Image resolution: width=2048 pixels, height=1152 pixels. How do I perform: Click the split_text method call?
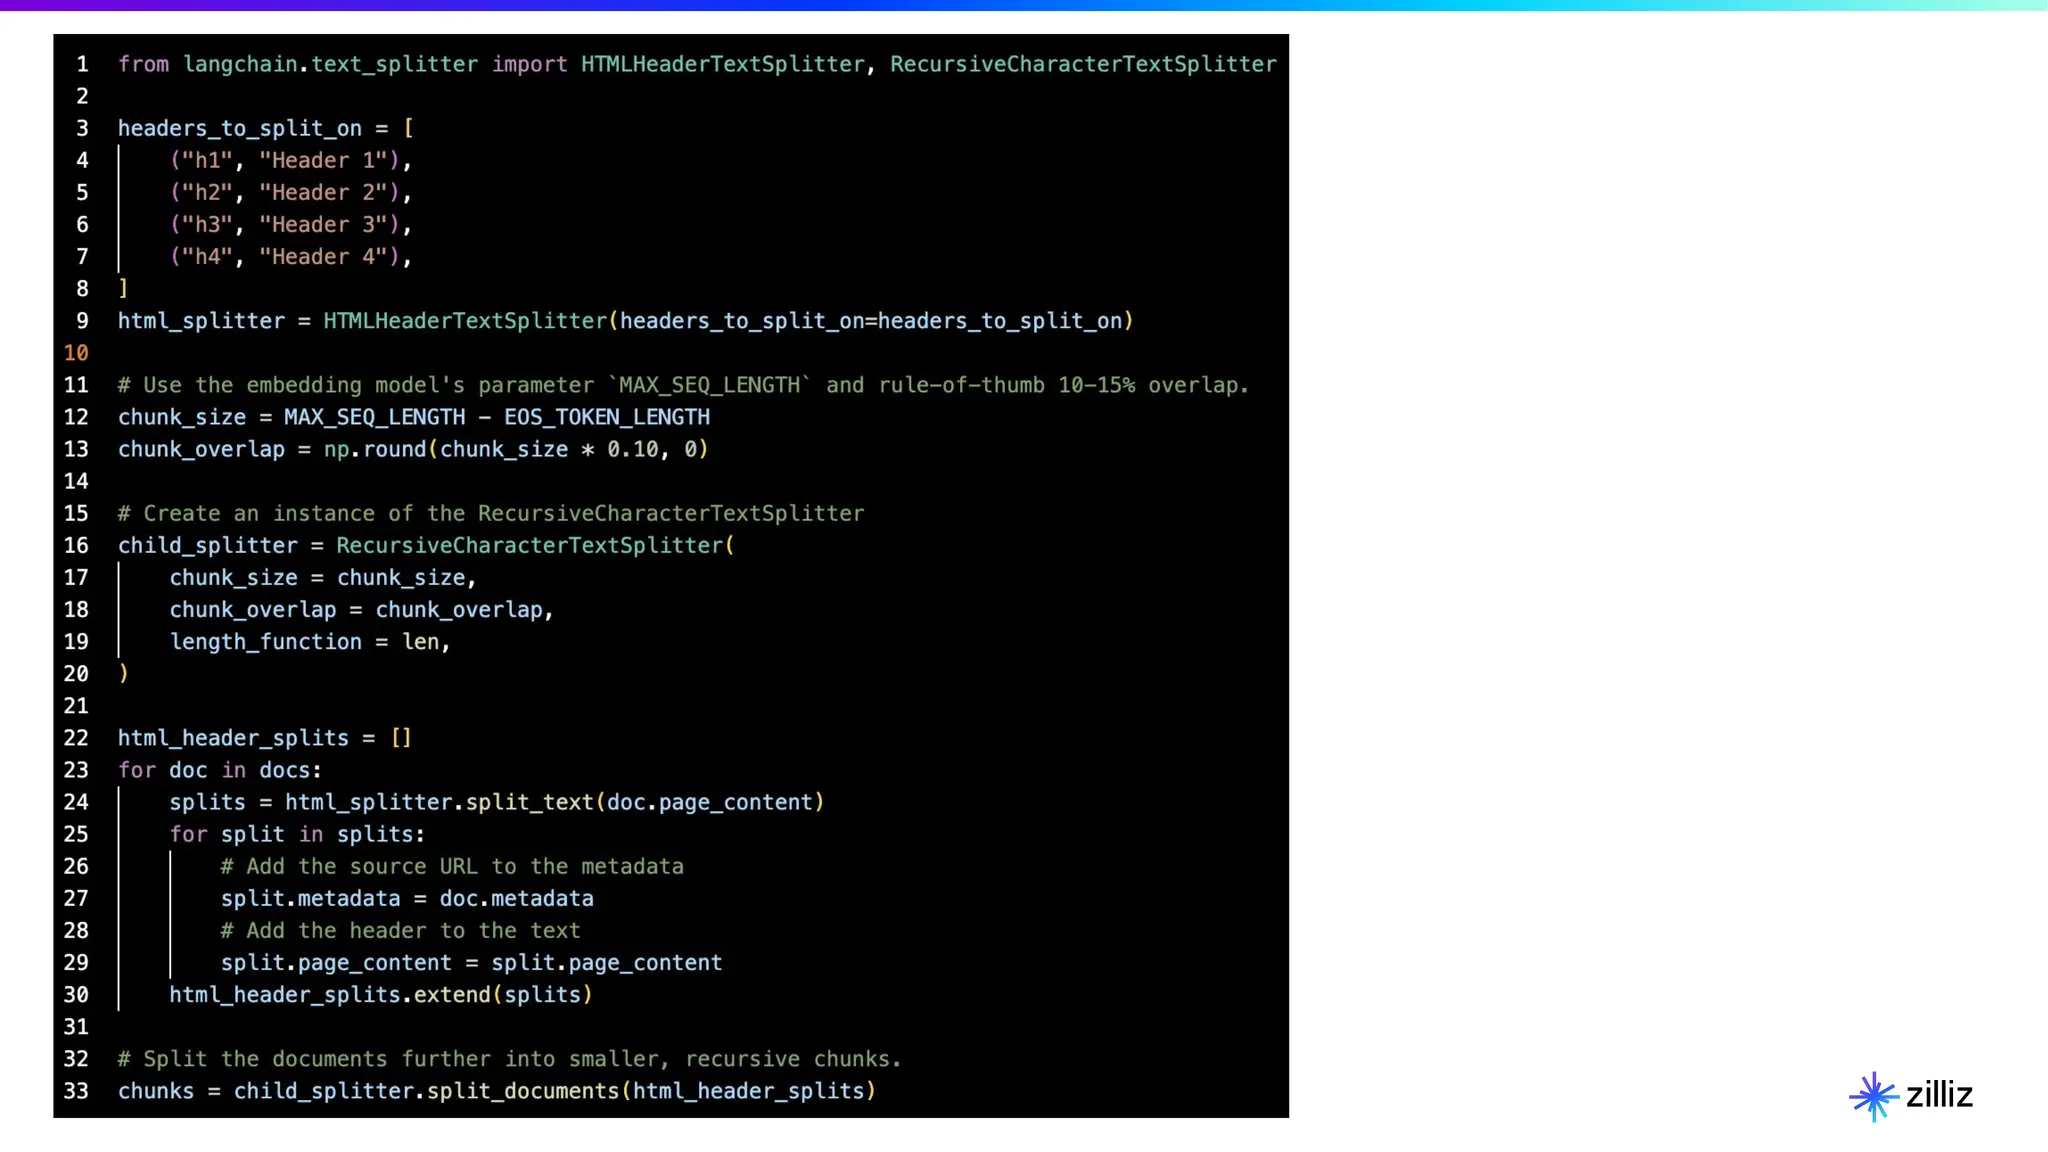tap(529, 802)
